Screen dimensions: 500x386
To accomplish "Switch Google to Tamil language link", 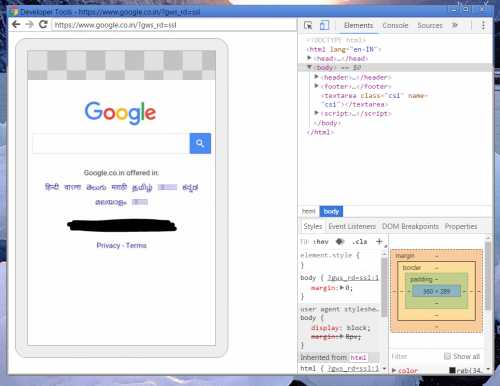I will pos(142,187).
